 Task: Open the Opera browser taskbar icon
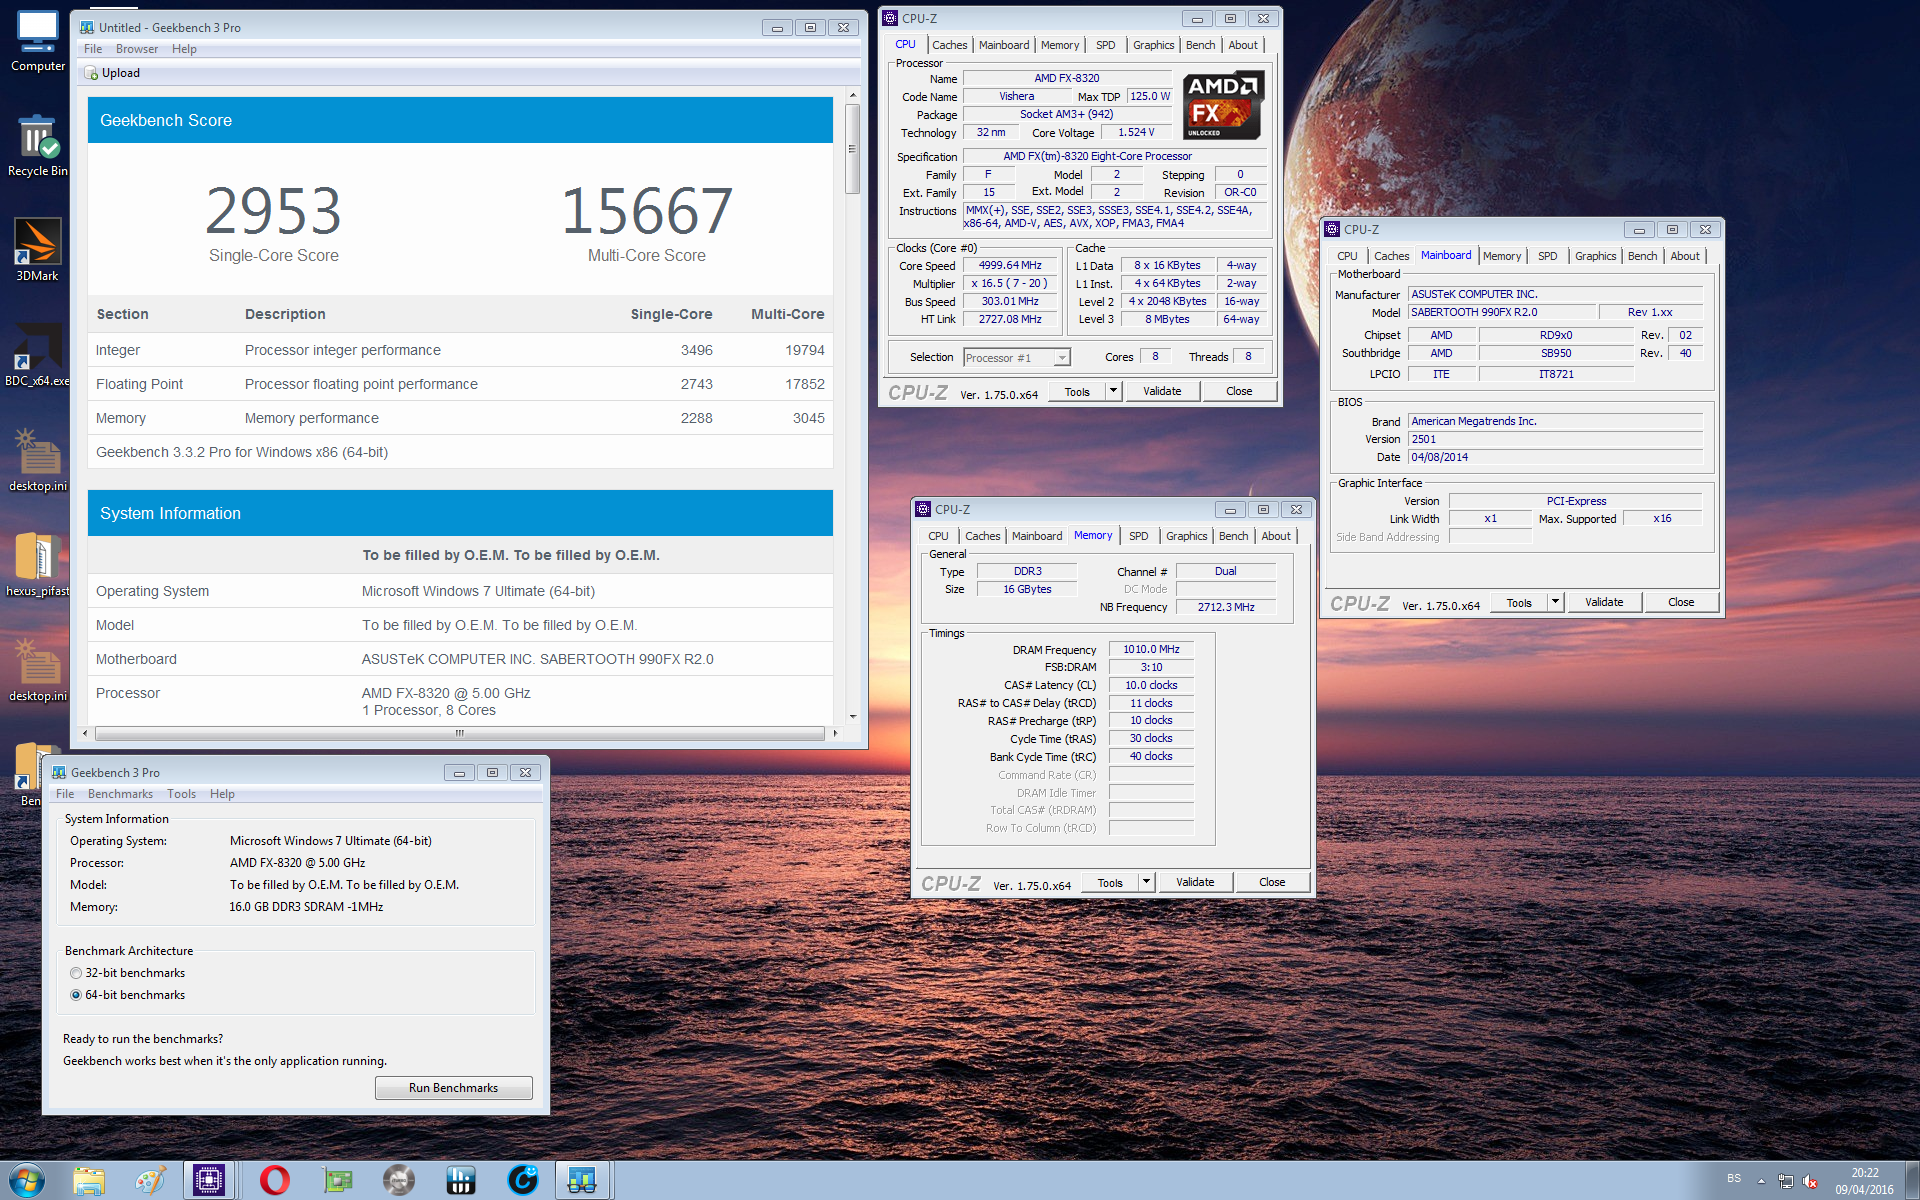274,1181
